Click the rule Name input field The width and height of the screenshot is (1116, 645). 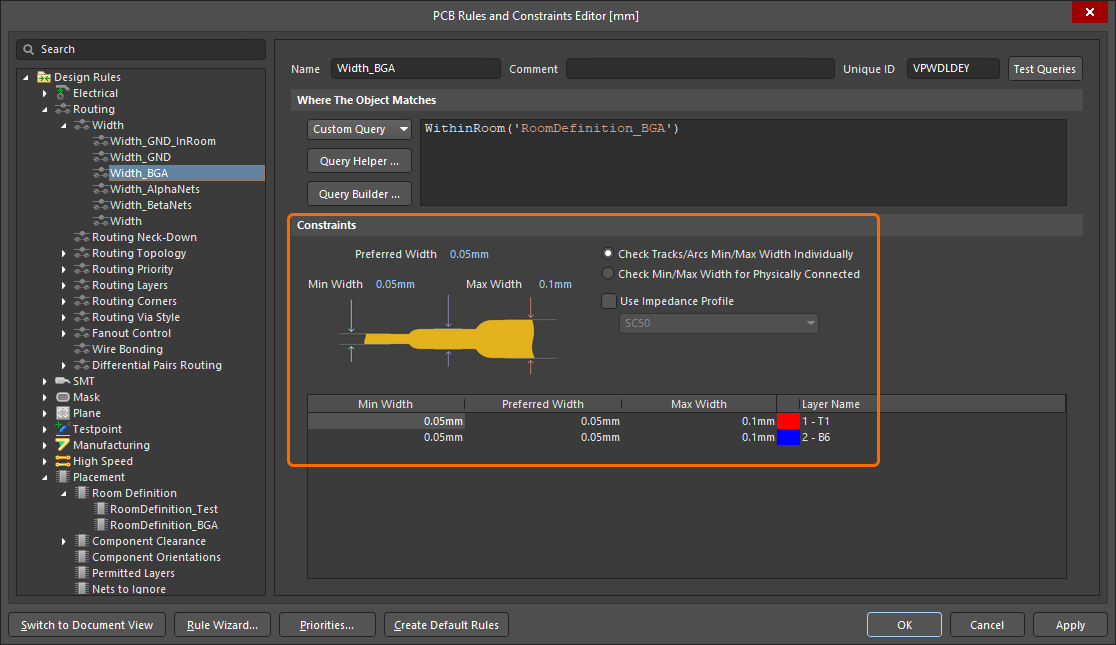point(416,68)
